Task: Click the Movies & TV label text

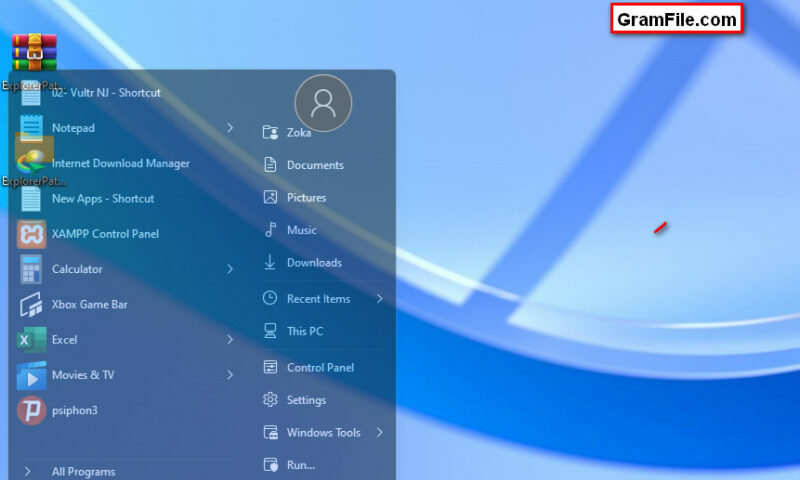Action: pyautogui.click(x=83, y=375)
